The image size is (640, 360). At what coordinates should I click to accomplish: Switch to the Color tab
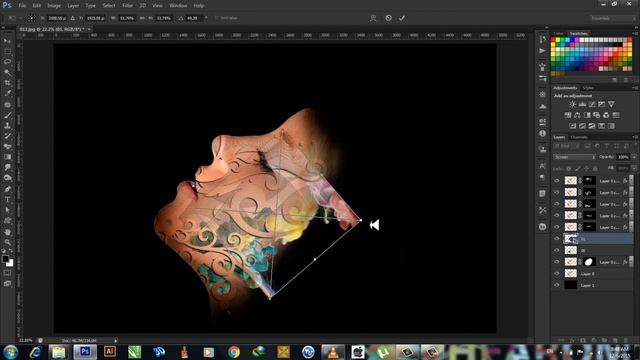558,33
